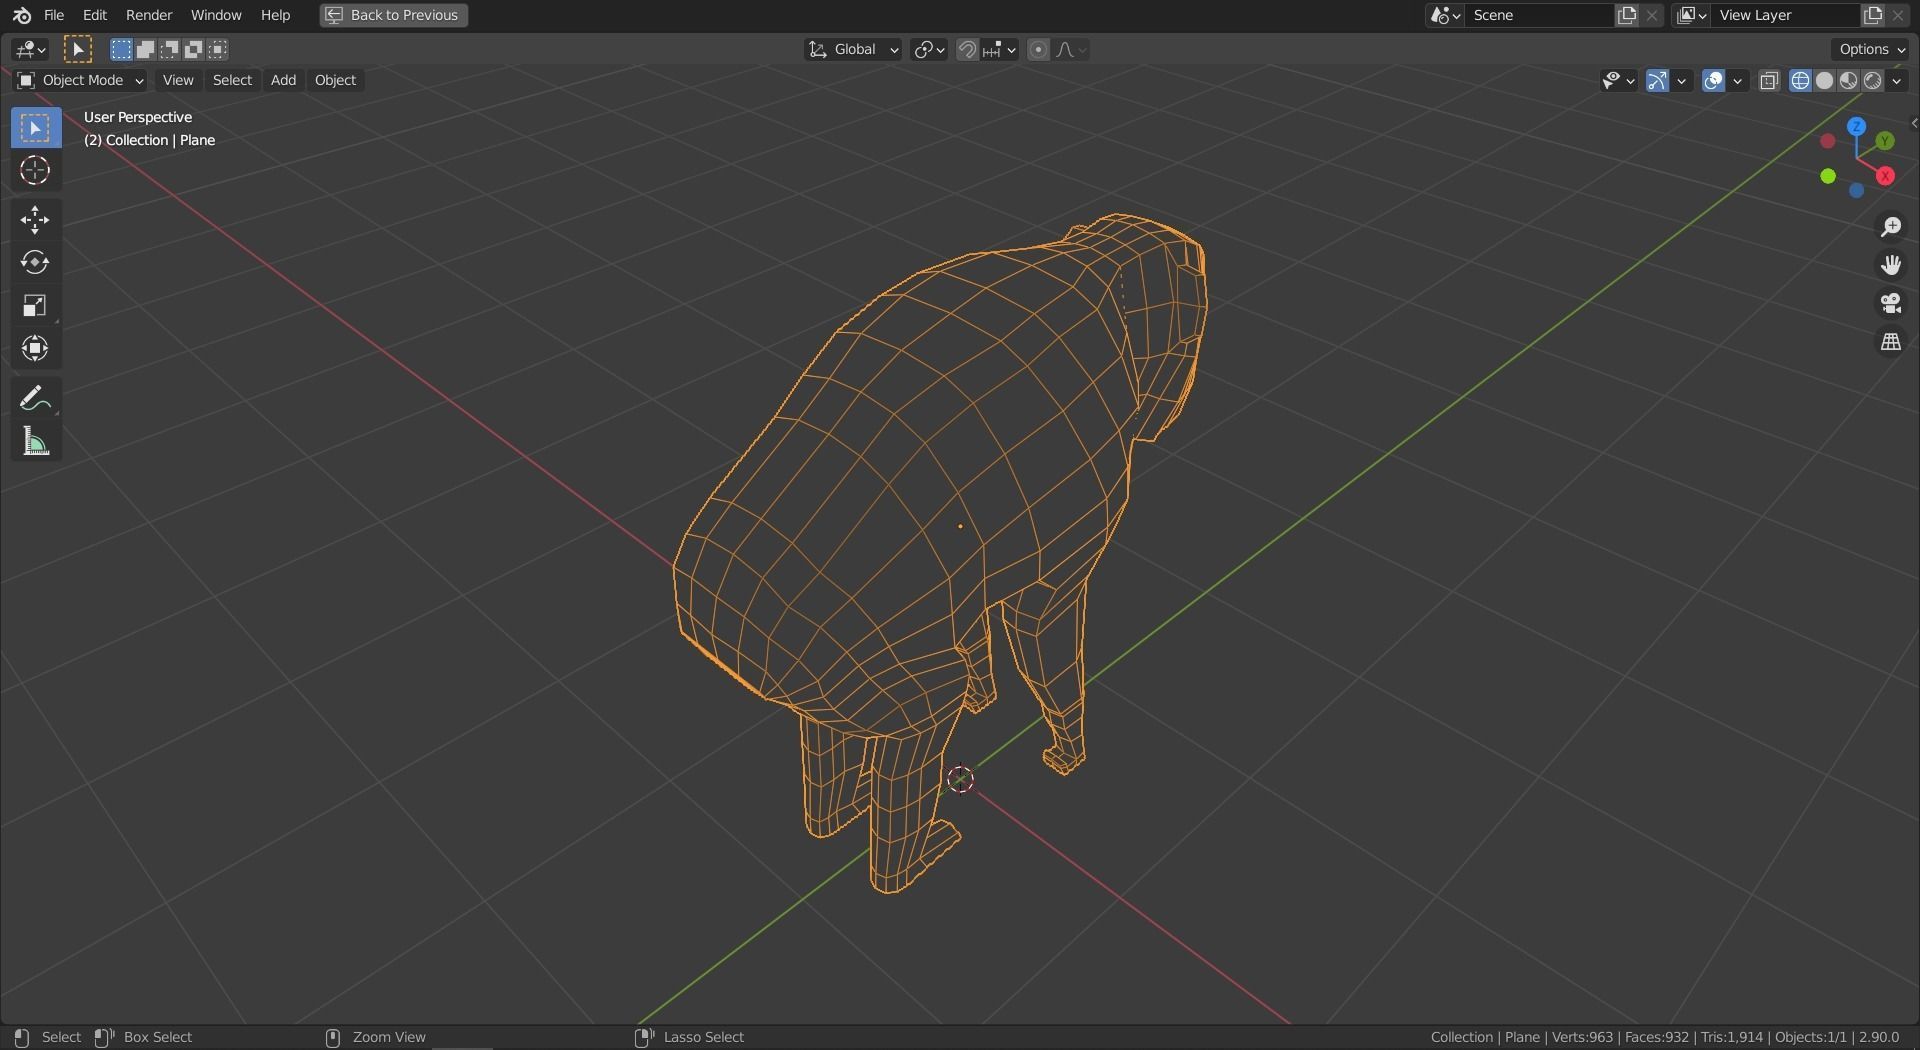
Task: Select the Cursor tool
Action: click(x=35, y=171)
